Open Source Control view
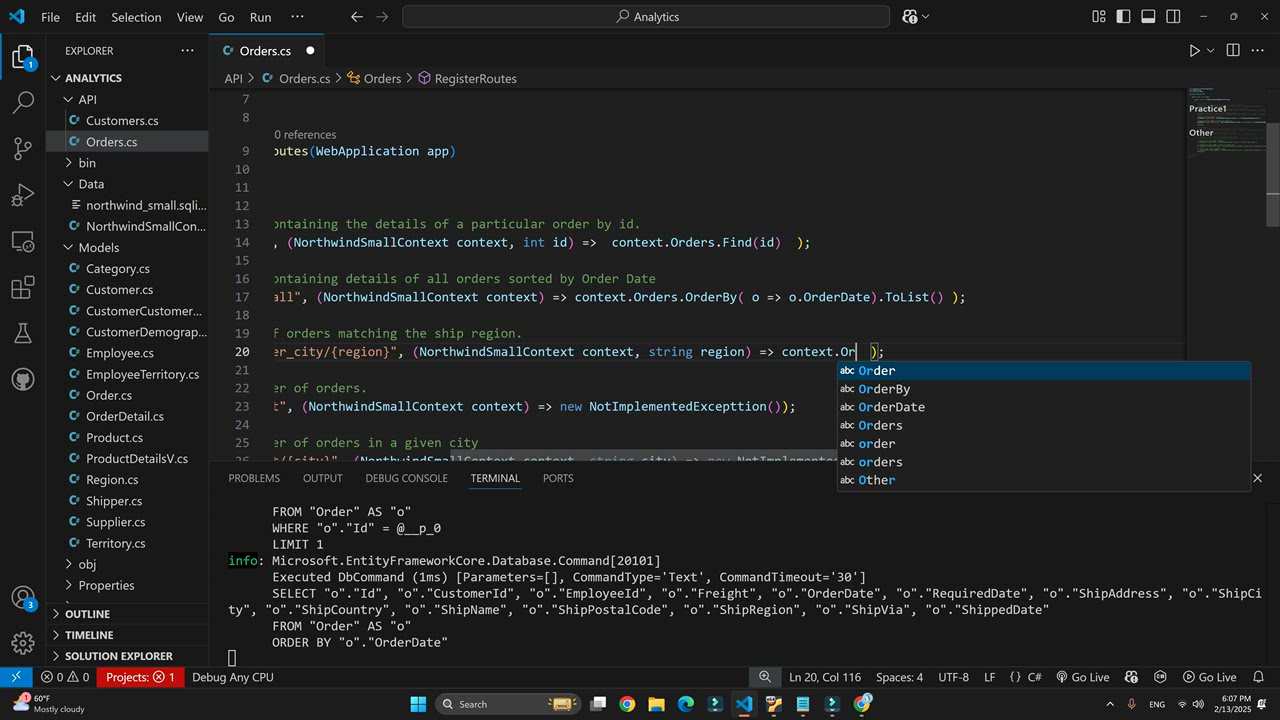Screen dimensions: 1280x720 pos(23,149)
